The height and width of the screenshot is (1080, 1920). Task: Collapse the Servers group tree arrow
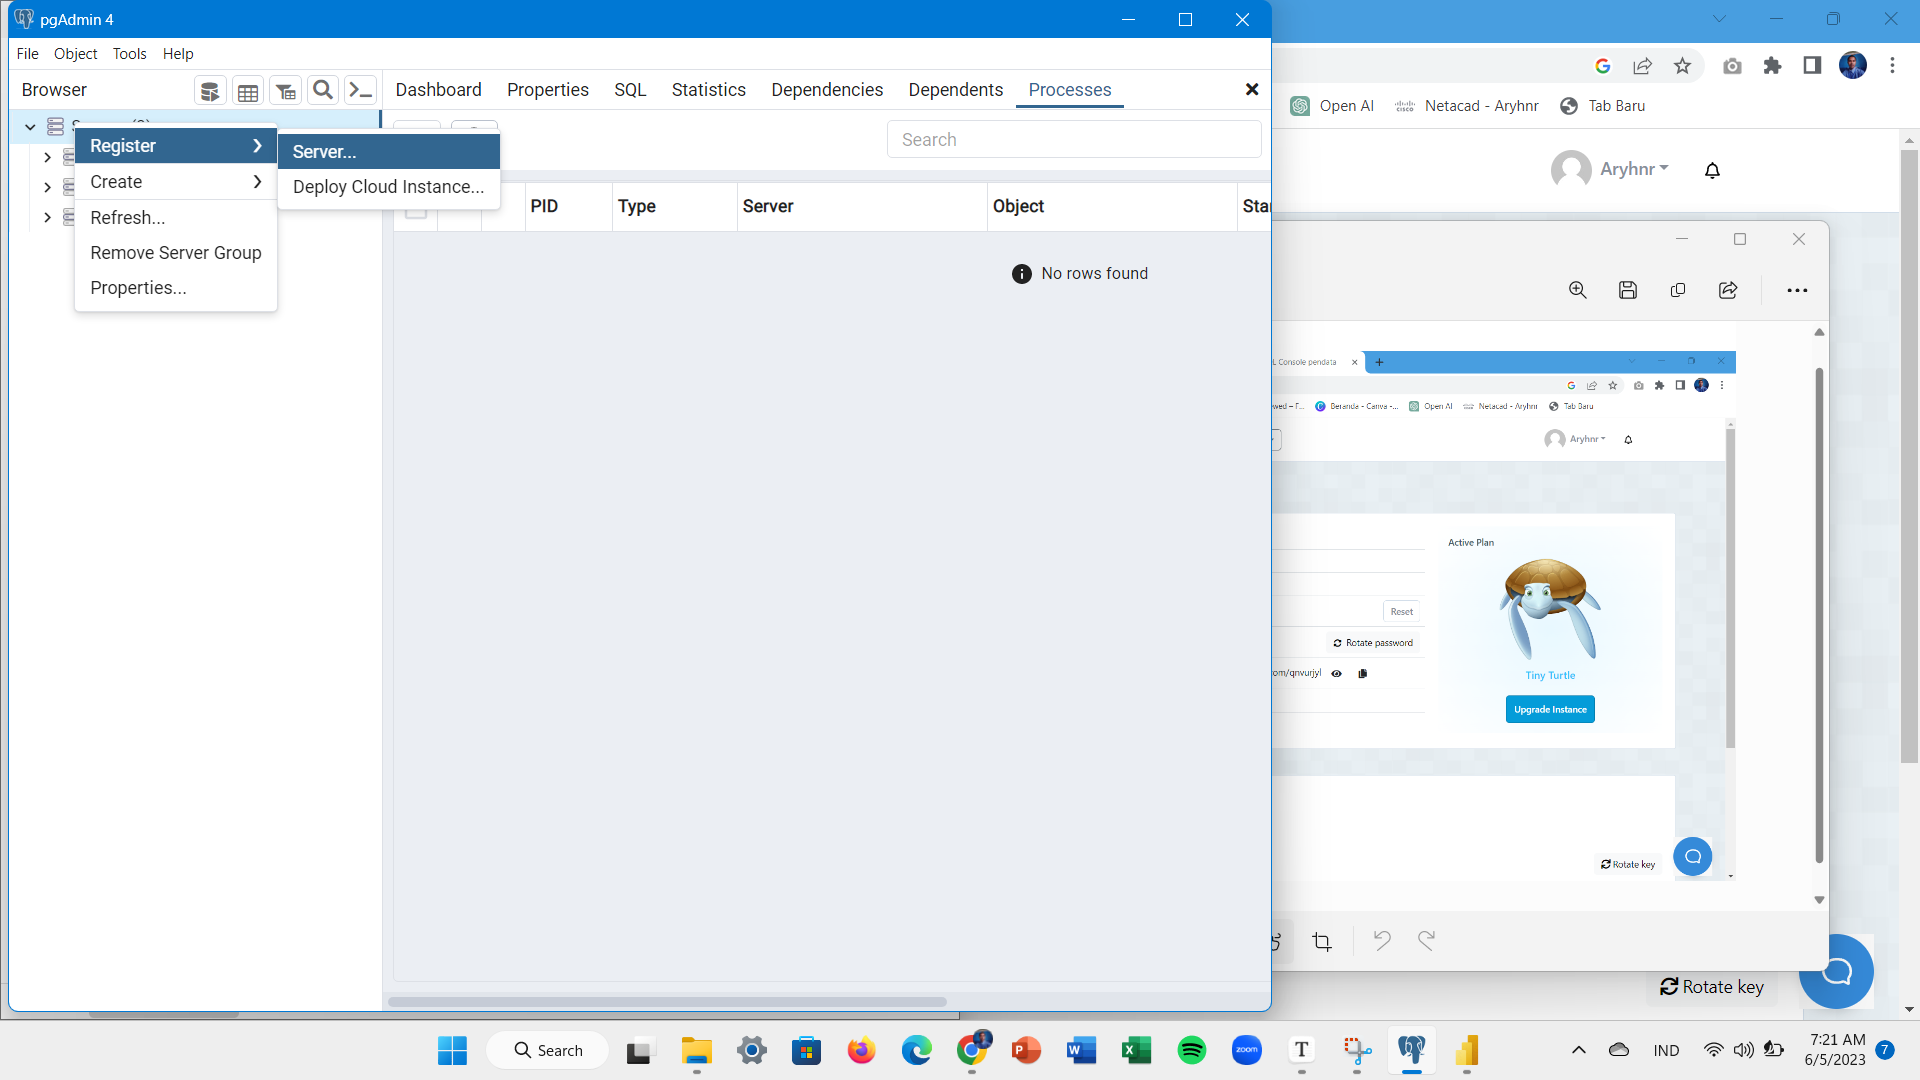click(x=30, y=127)
